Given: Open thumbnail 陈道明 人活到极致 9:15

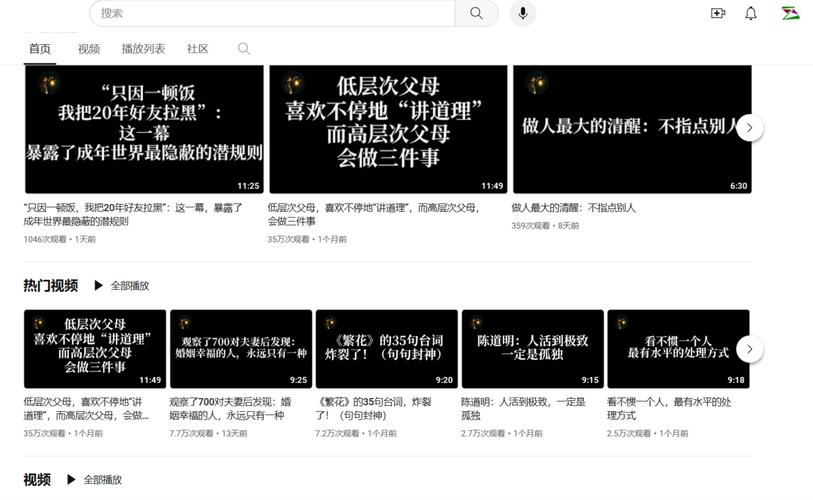Looking at the screenshot, I should point(532,349).
